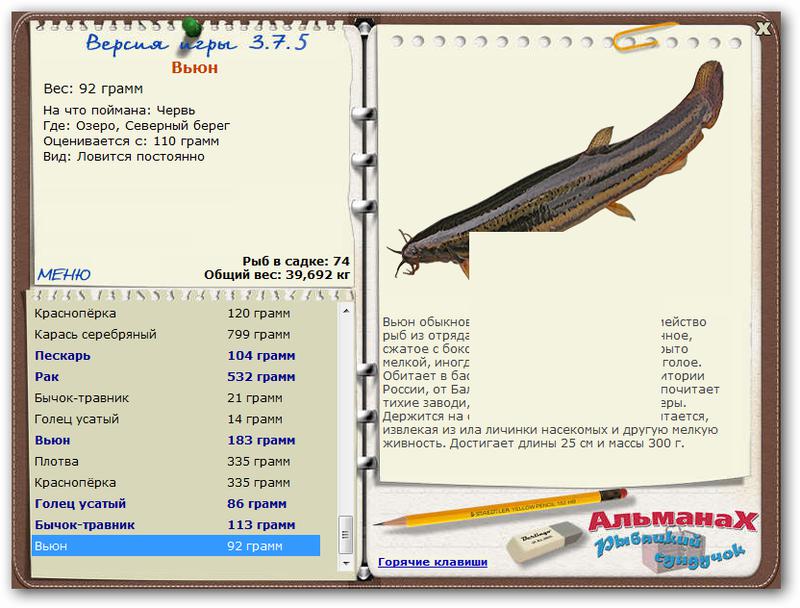Open the МЕНЮ link
800x608 pixels.
click(64, 275)
